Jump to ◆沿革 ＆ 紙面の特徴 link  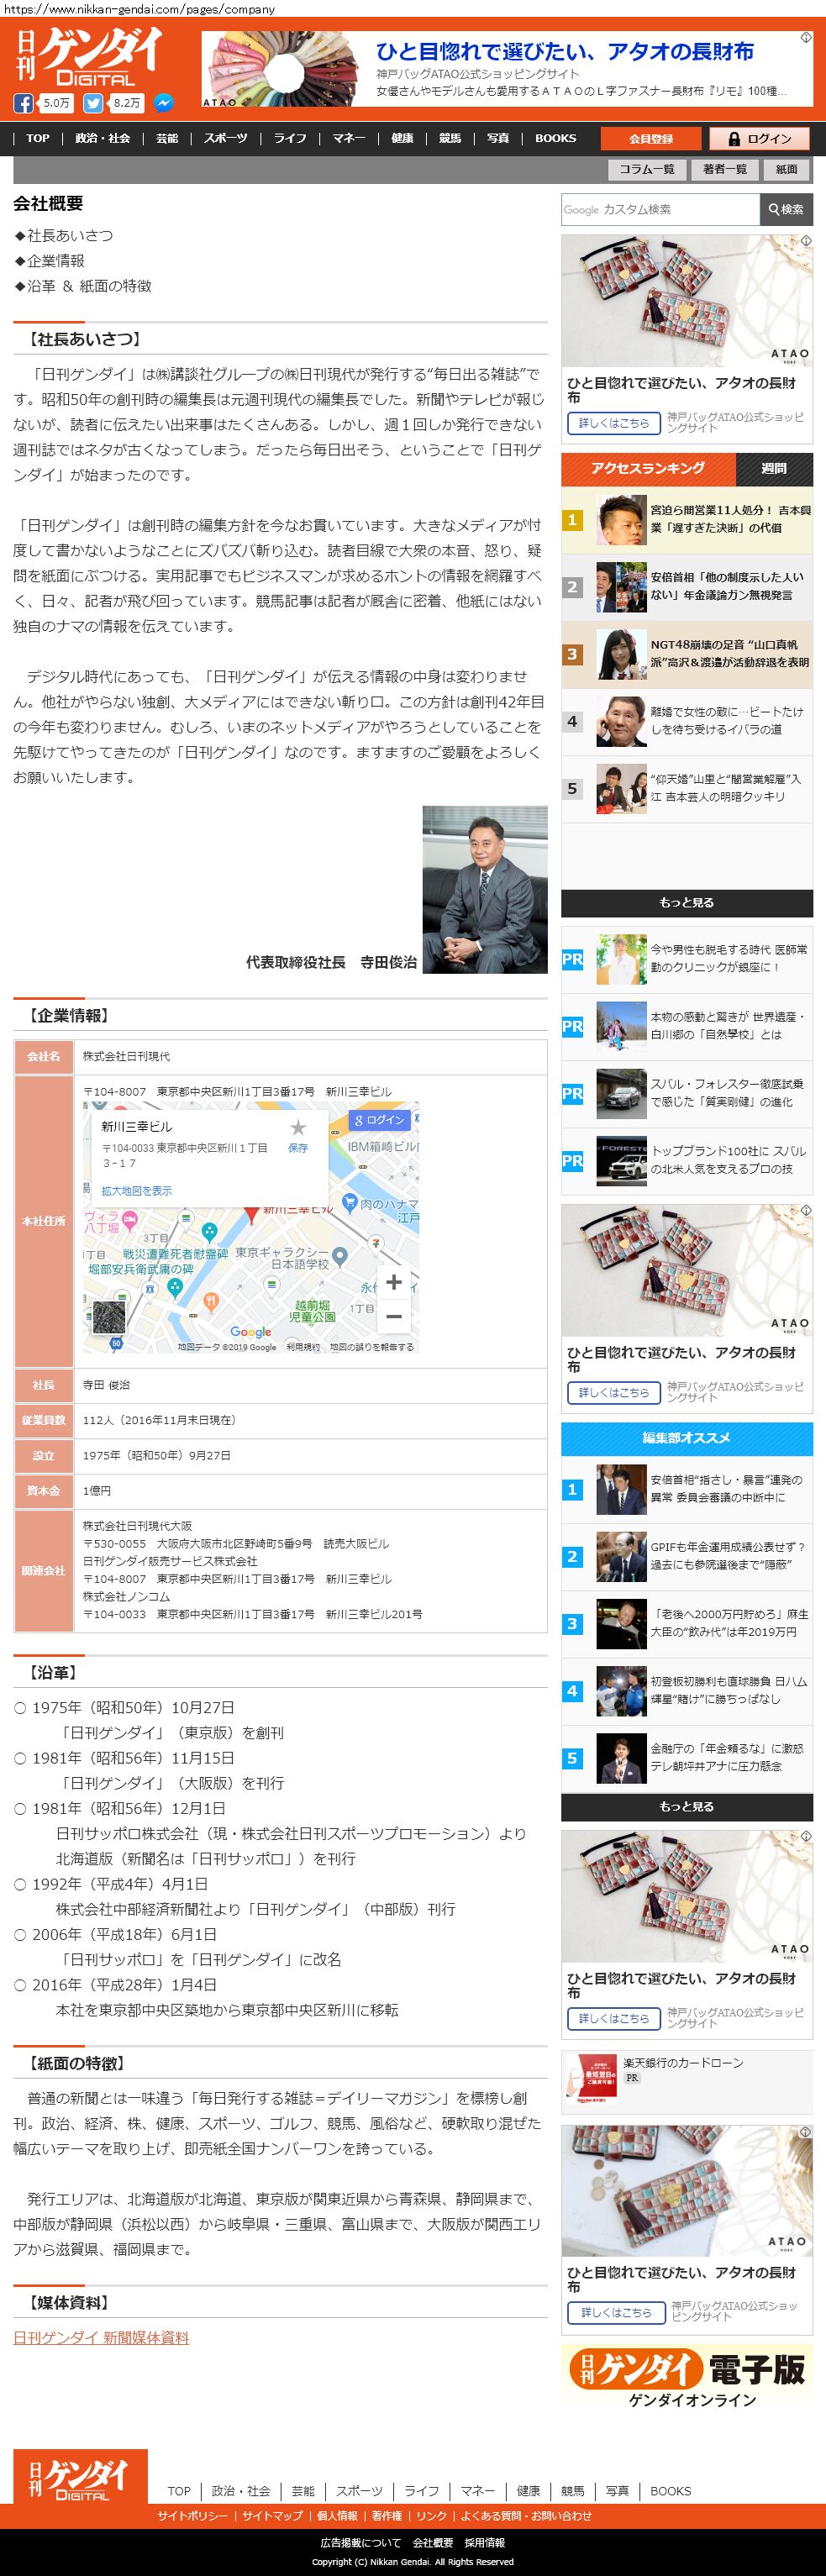tap(83, 286)
